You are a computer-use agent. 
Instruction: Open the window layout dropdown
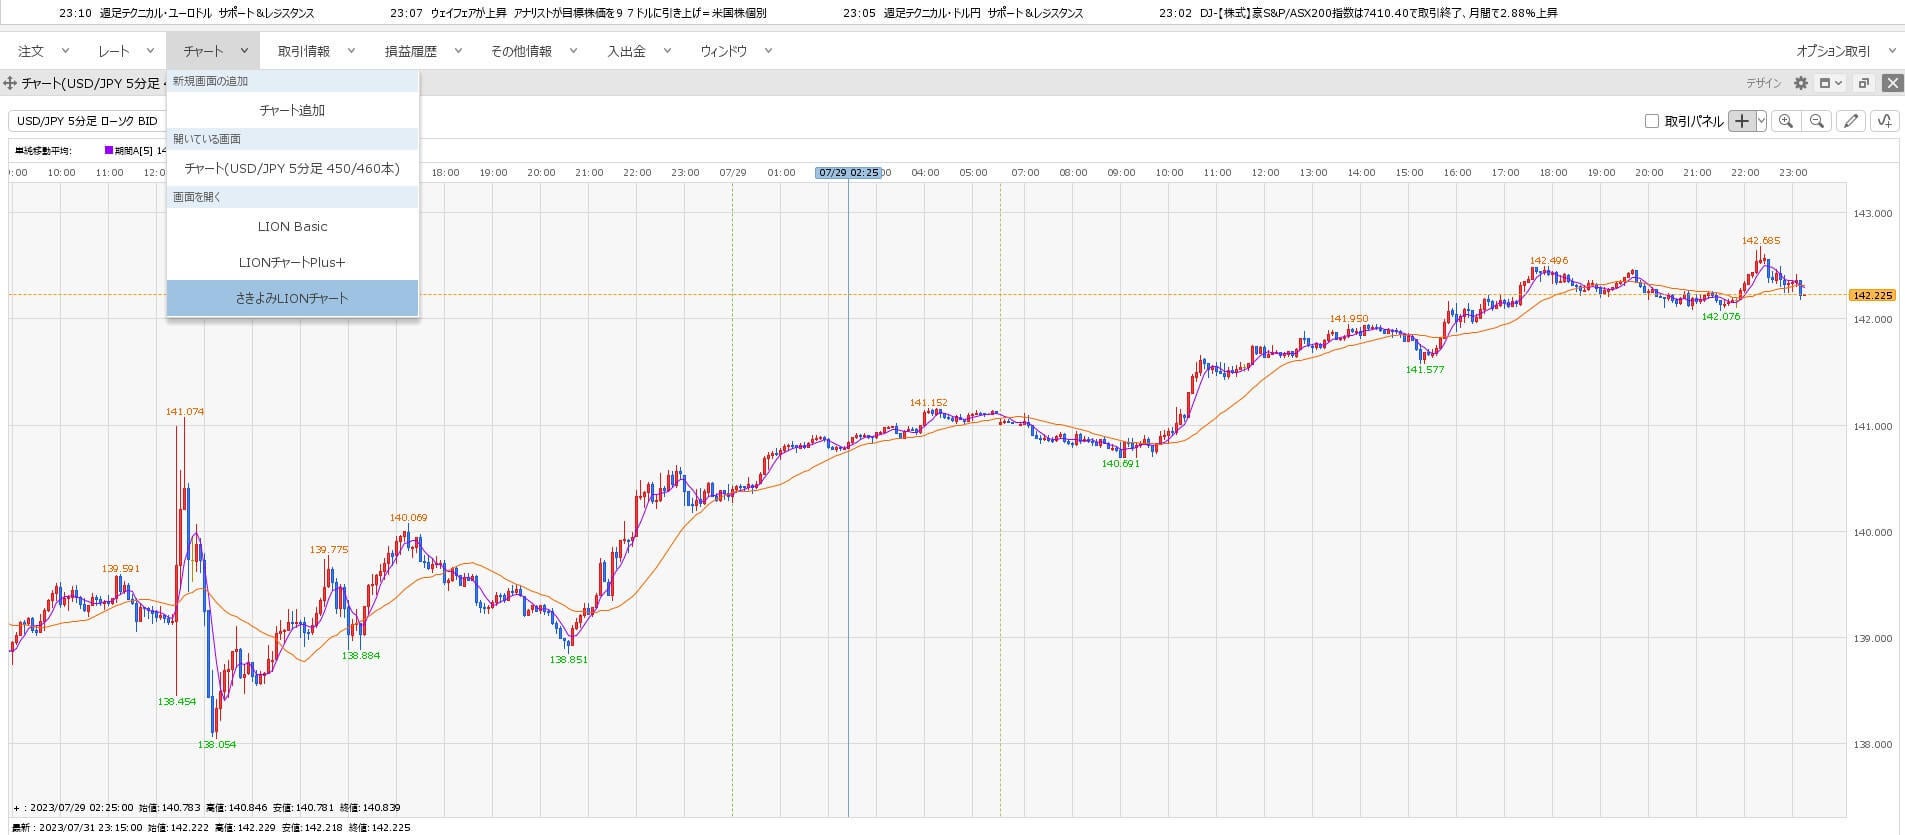pos(1830,83)
